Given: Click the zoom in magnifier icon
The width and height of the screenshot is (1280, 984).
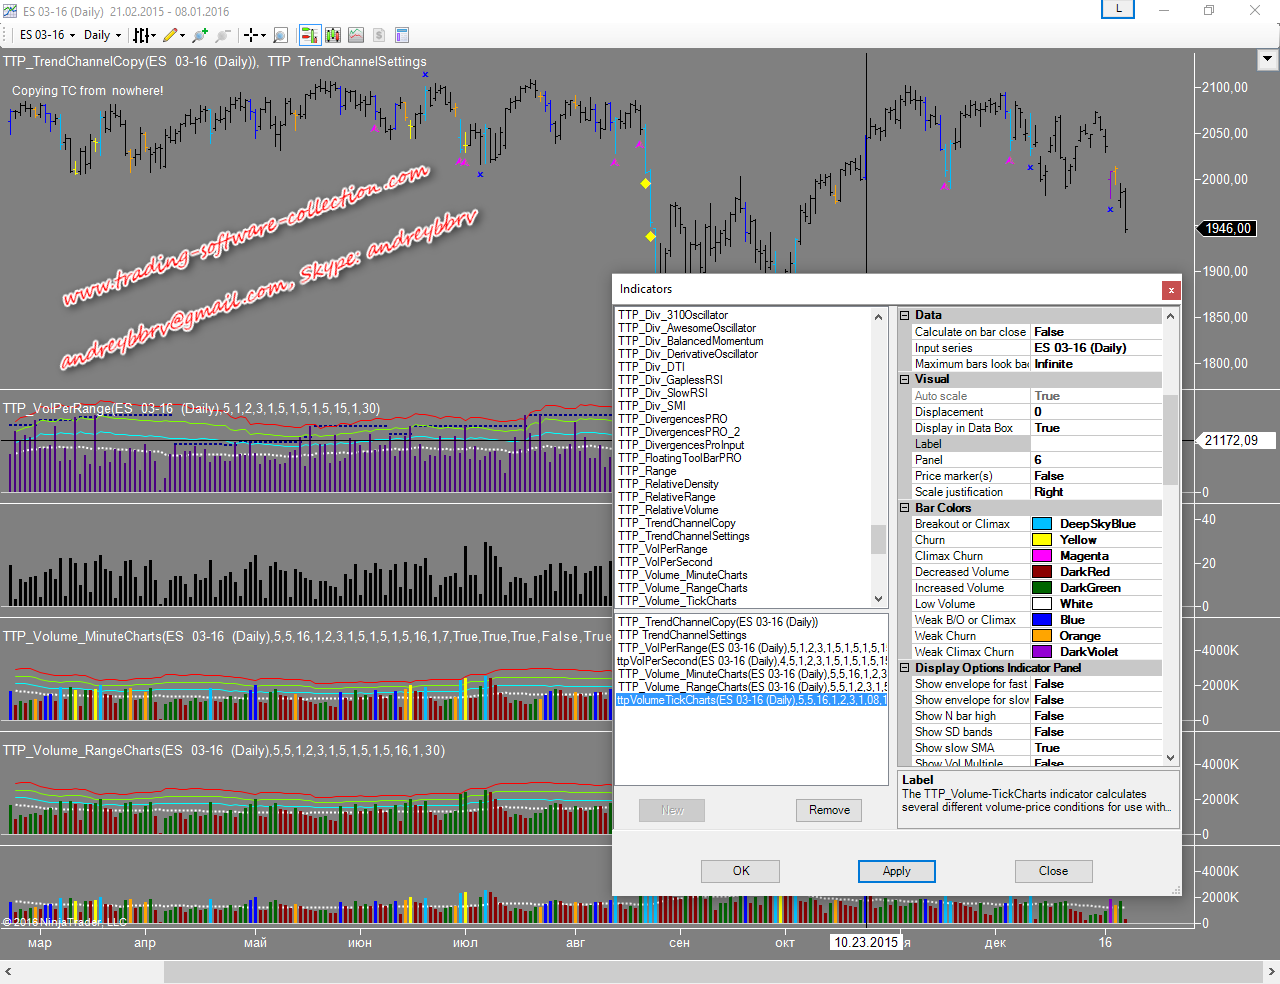Looking at the screenshot, I should [x=200, y=35].
